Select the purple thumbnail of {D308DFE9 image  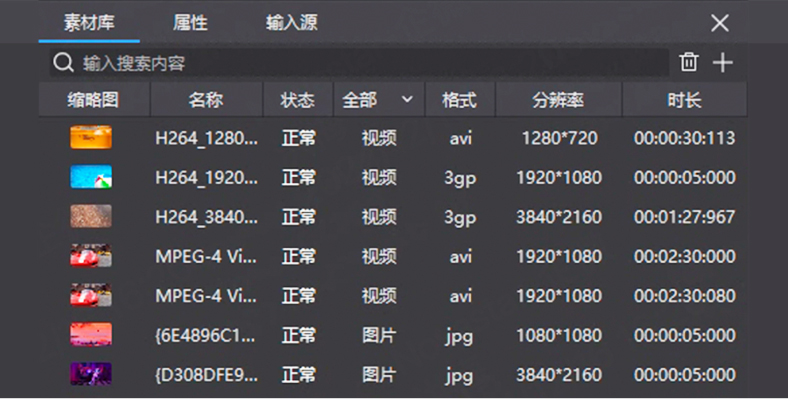click(90, 374)
